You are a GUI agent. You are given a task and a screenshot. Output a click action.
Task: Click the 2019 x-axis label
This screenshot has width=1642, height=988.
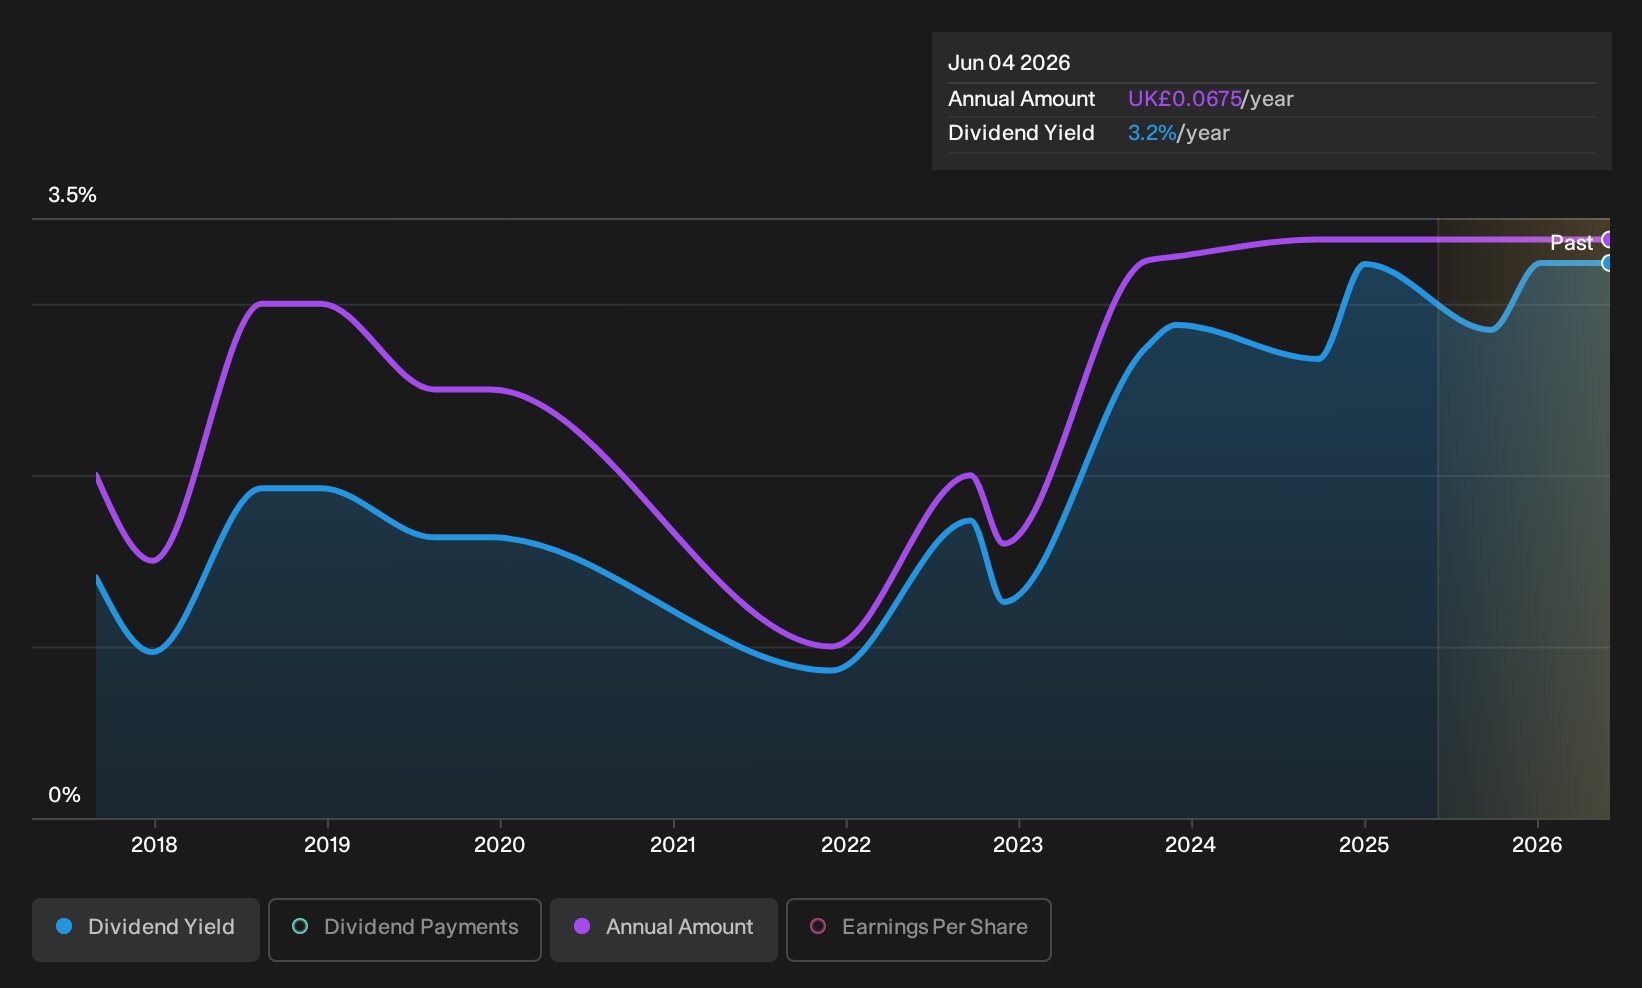327,845
